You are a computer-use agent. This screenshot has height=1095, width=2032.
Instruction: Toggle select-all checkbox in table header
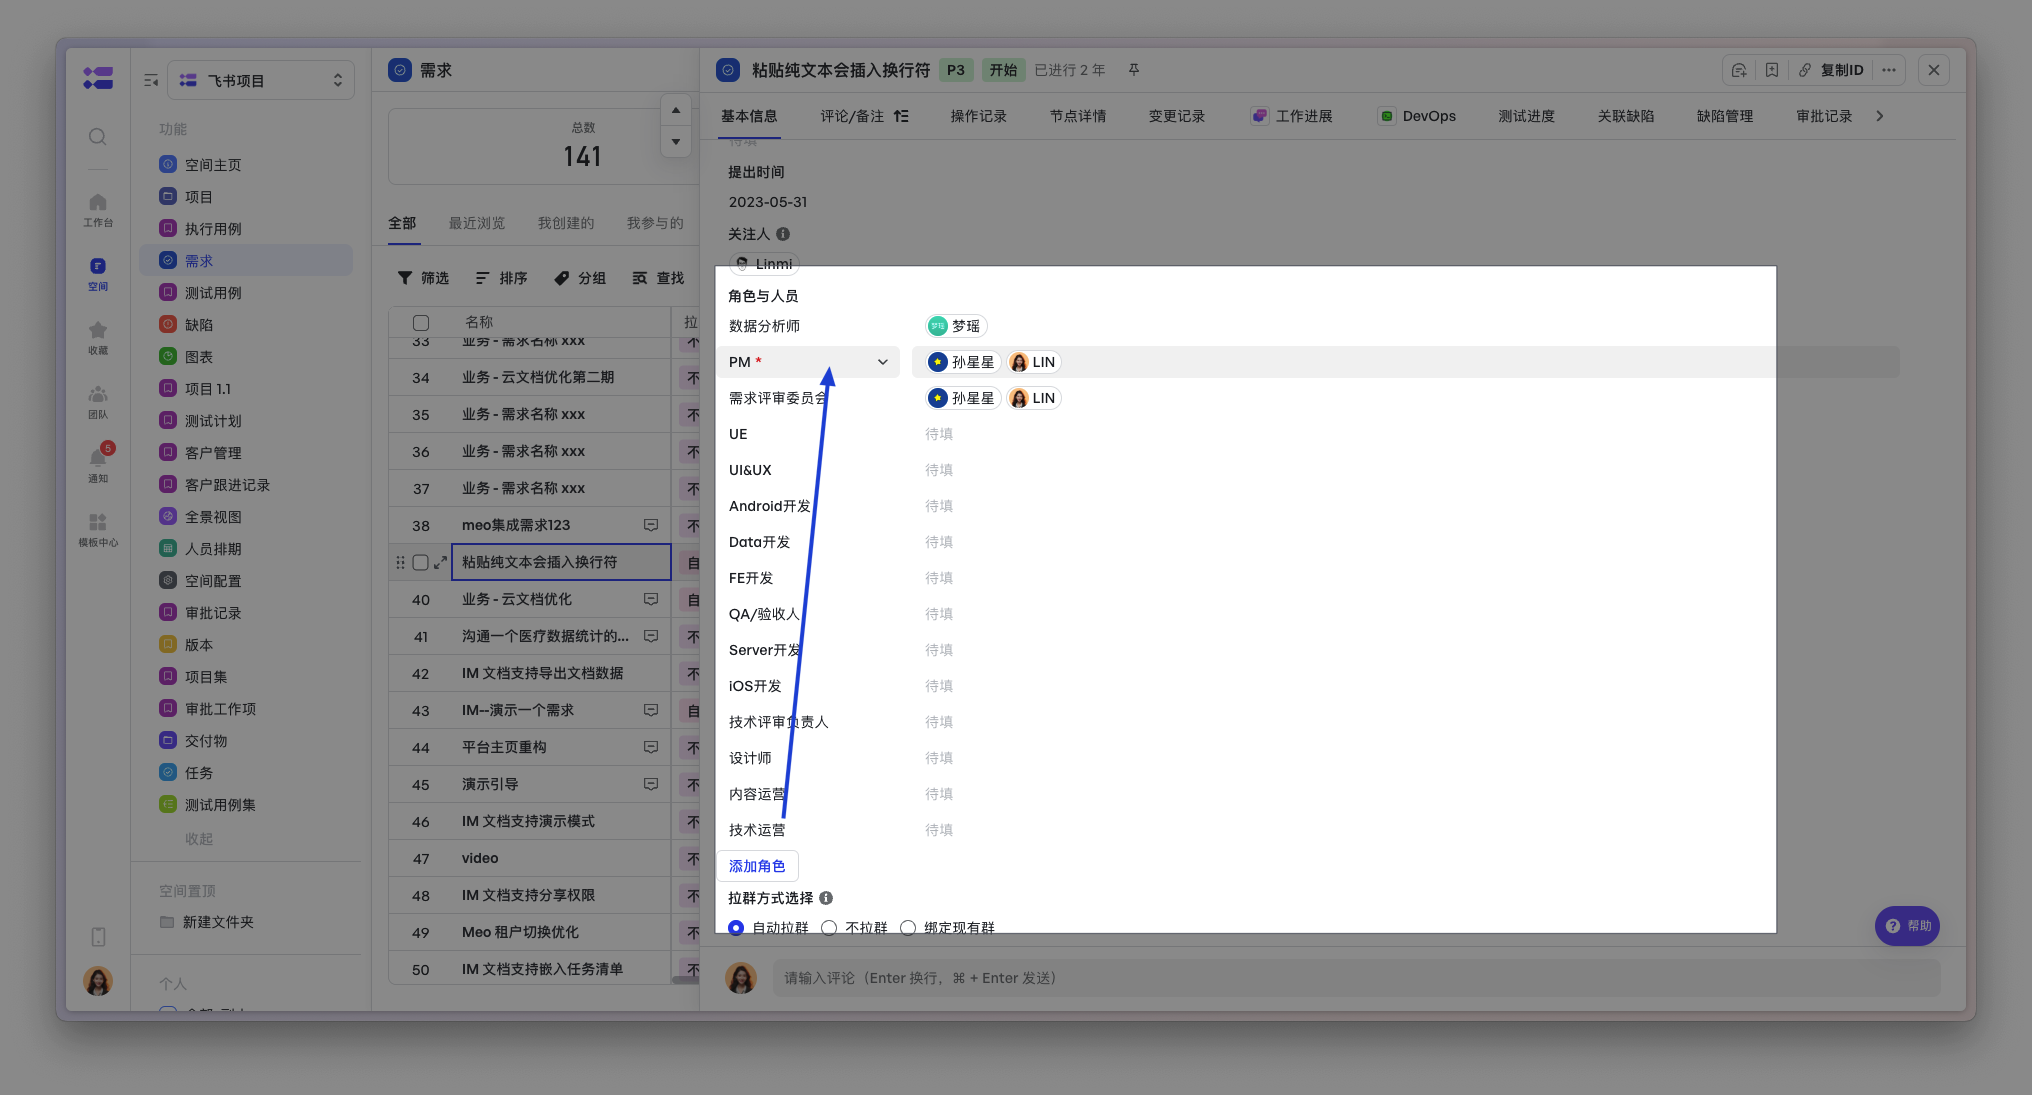point(421,323)
